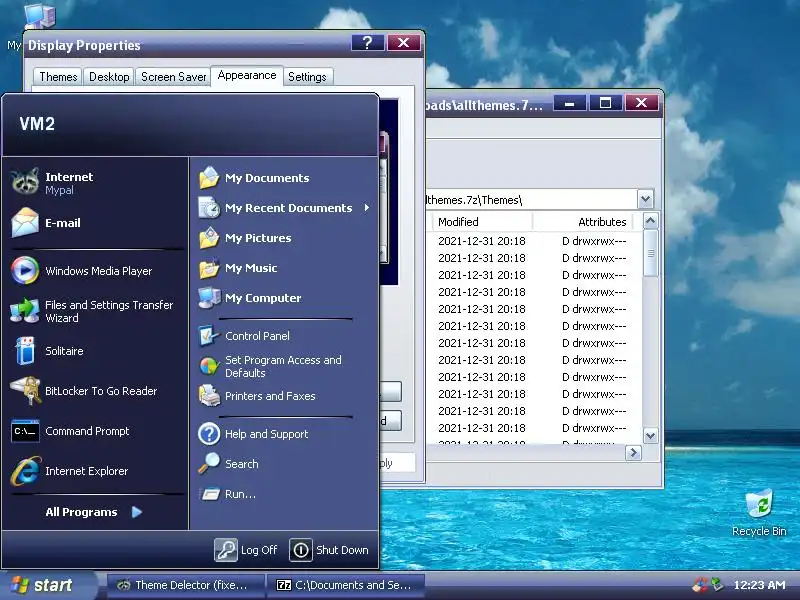Maximize the 7-Zip allthemes window
800x600 pixels.
[605, 103]
